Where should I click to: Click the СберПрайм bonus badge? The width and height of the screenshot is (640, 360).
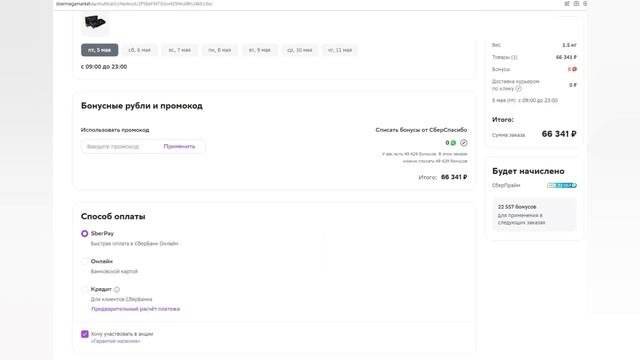click(x=562, y=185)
